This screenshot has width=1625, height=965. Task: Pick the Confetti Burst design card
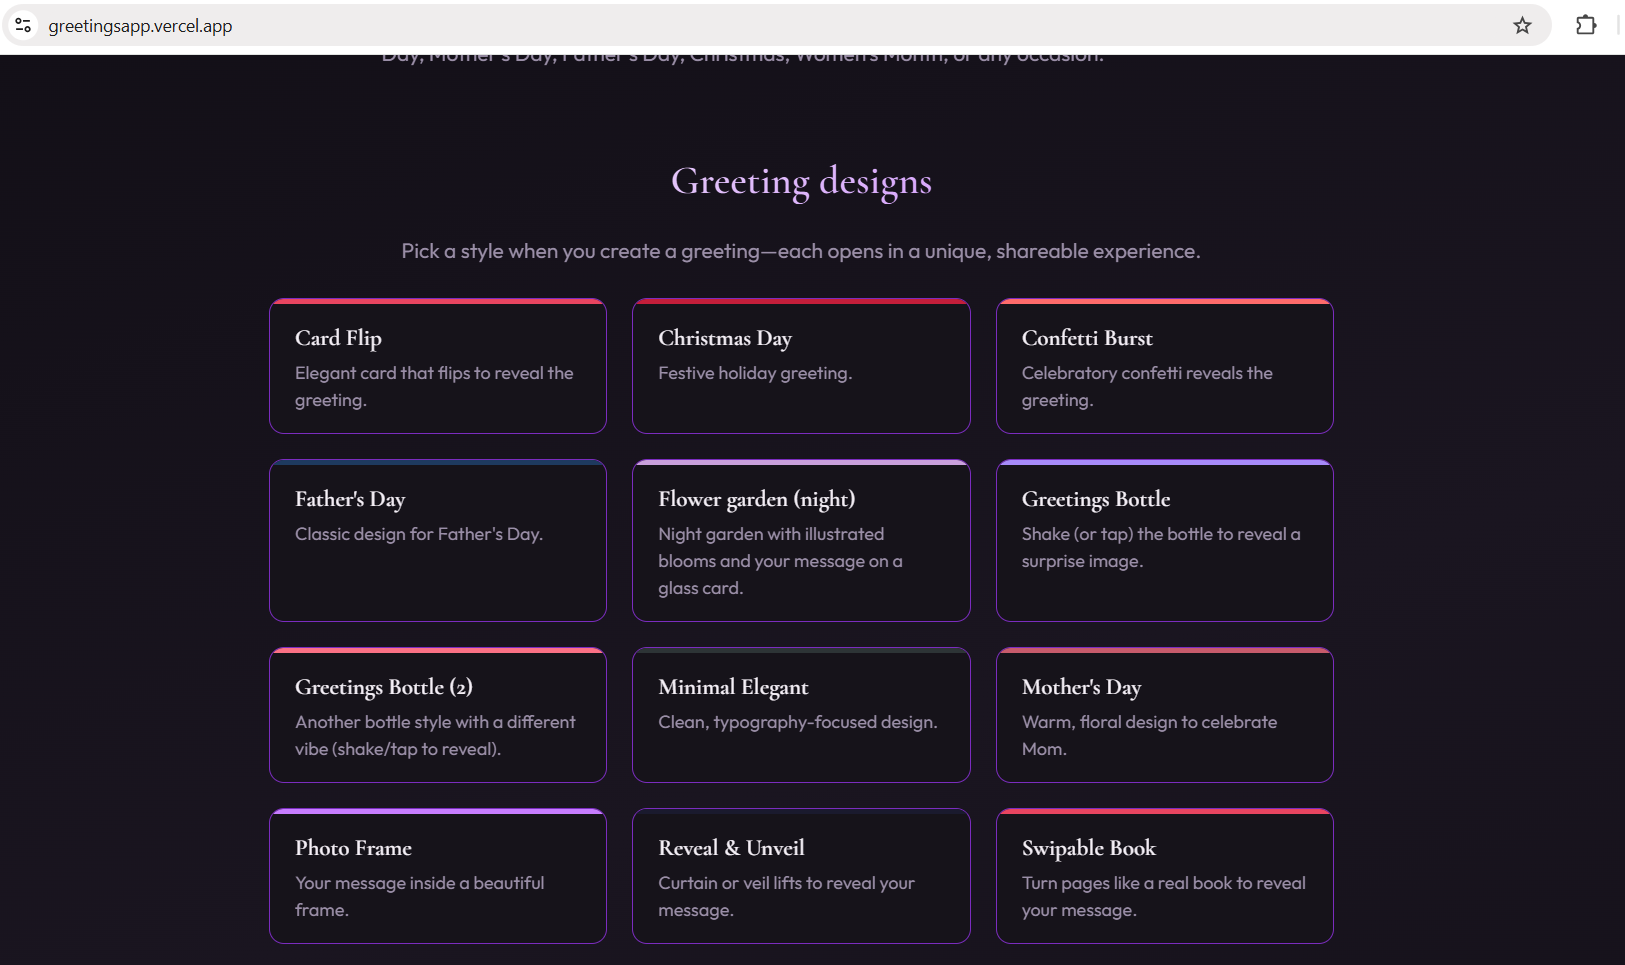(x=1165, y=366)
